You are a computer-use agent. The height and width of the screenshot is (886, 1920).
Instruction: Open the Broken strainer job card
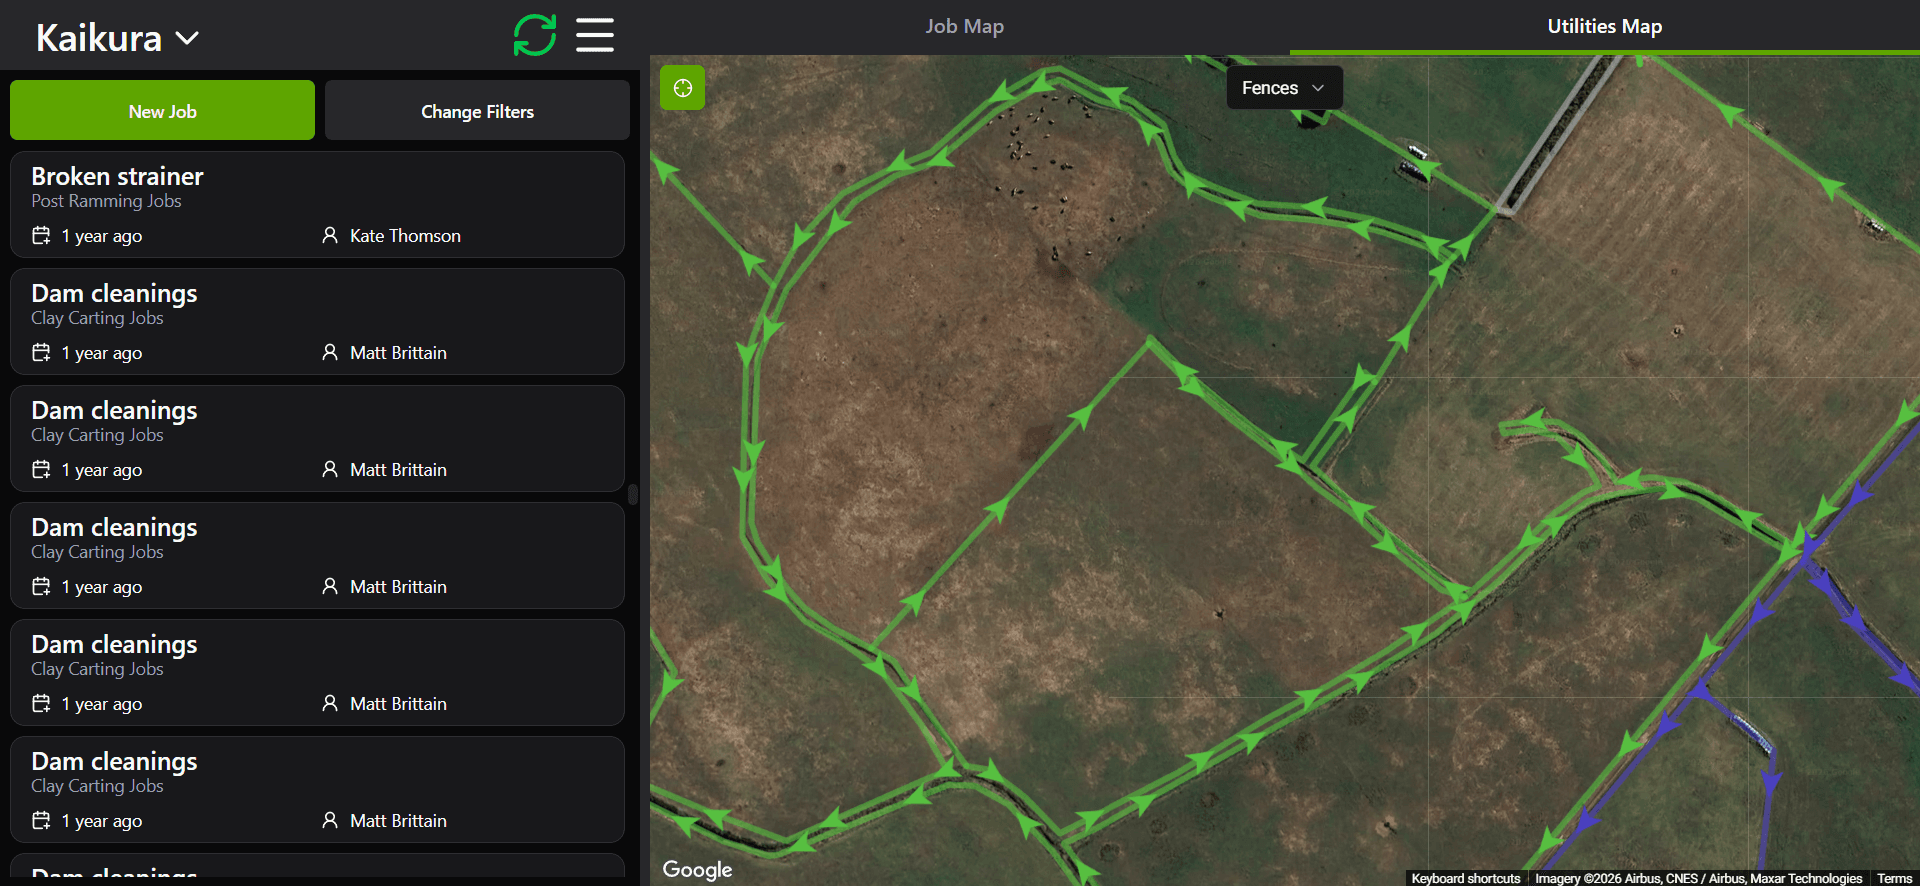(317, 204)
